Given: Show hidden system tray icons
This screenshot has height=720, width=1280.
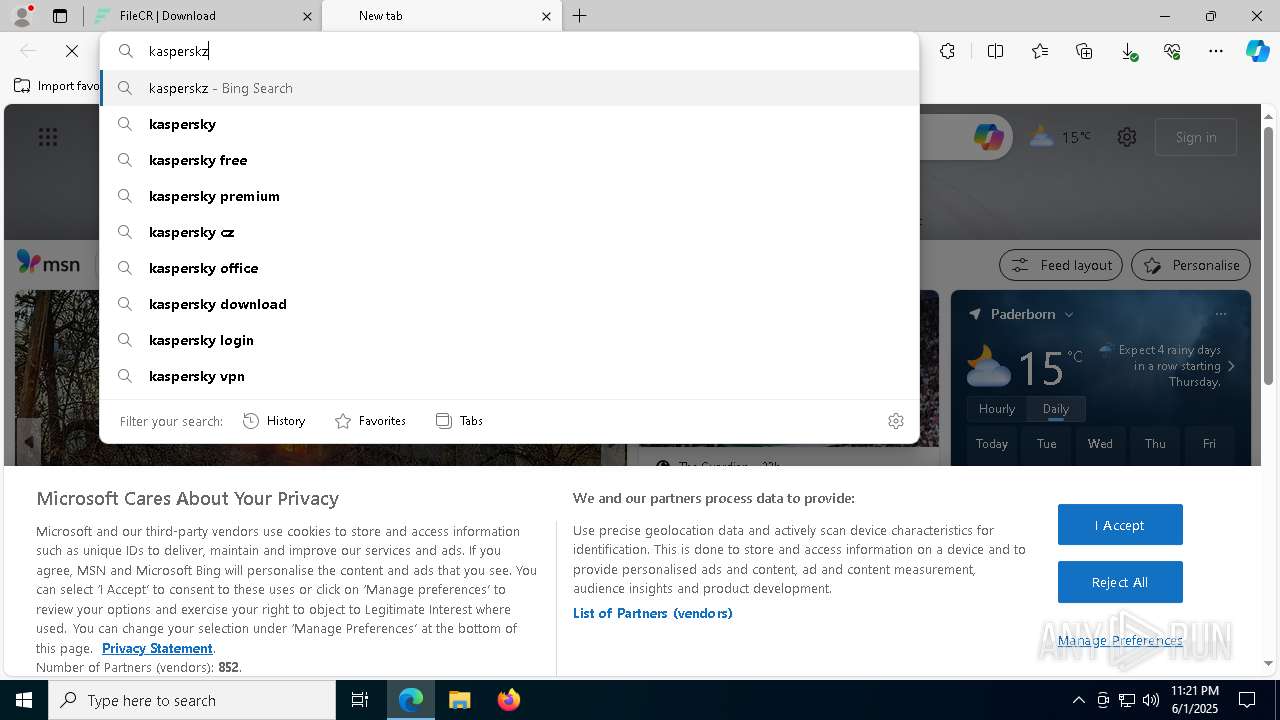Looking at the screenshot, I should pyautogui.click(x=1078, y=700).
